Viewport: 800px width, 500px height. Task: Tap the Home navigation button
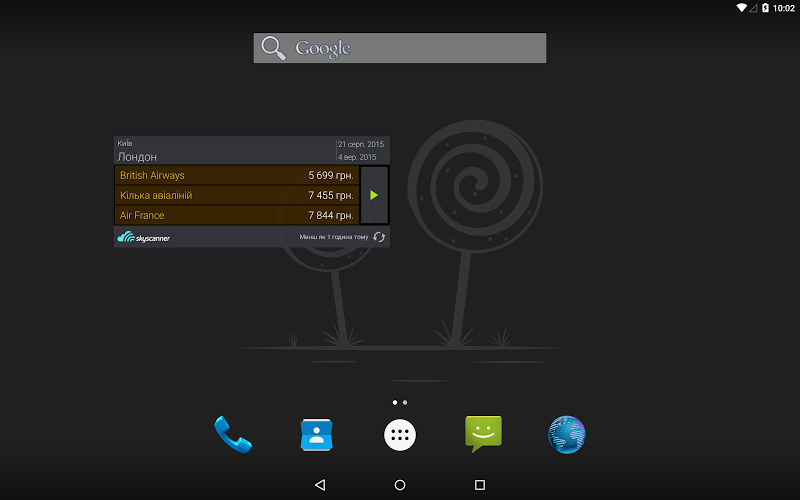pyautogui.click(x=400, y=485)
